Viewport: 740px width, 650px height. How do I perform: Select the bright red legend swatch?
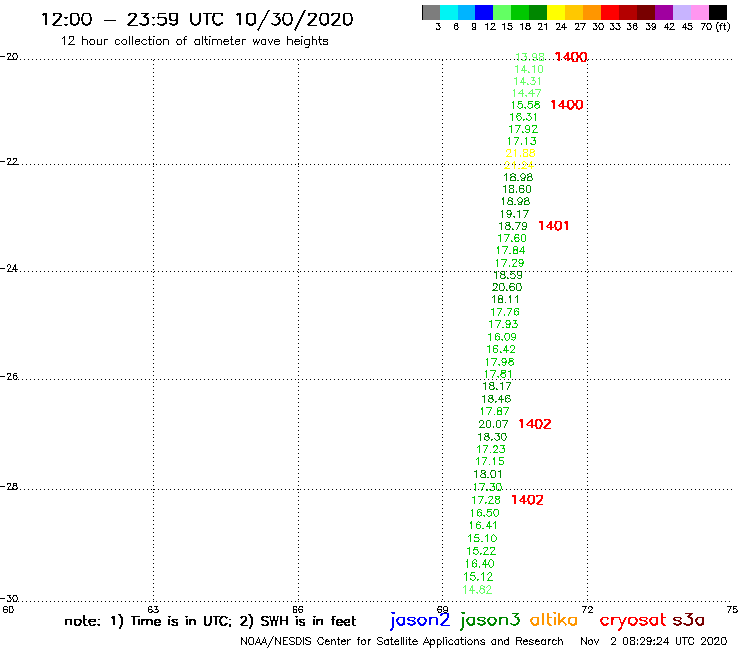tap(610, 13)
